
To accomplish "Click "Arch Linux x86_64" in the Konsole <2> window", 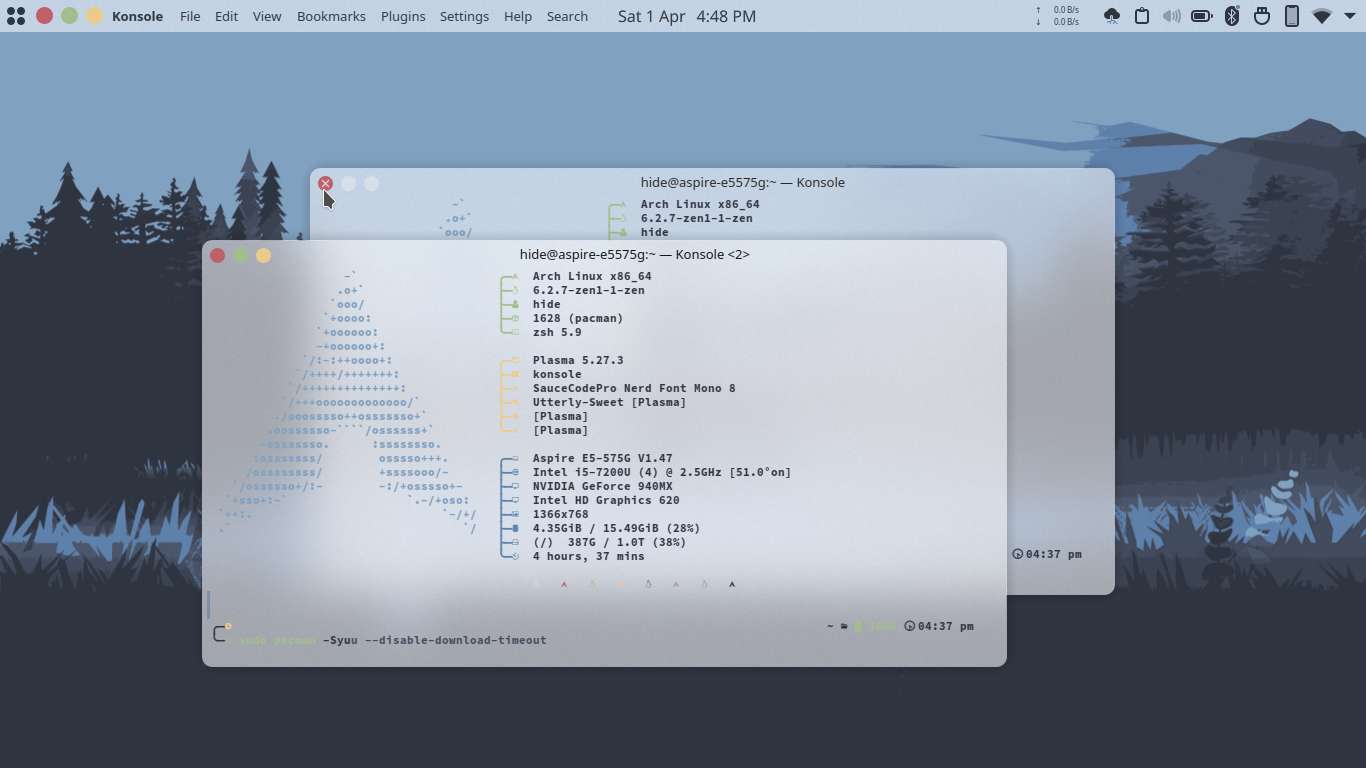I will point(592,276).
